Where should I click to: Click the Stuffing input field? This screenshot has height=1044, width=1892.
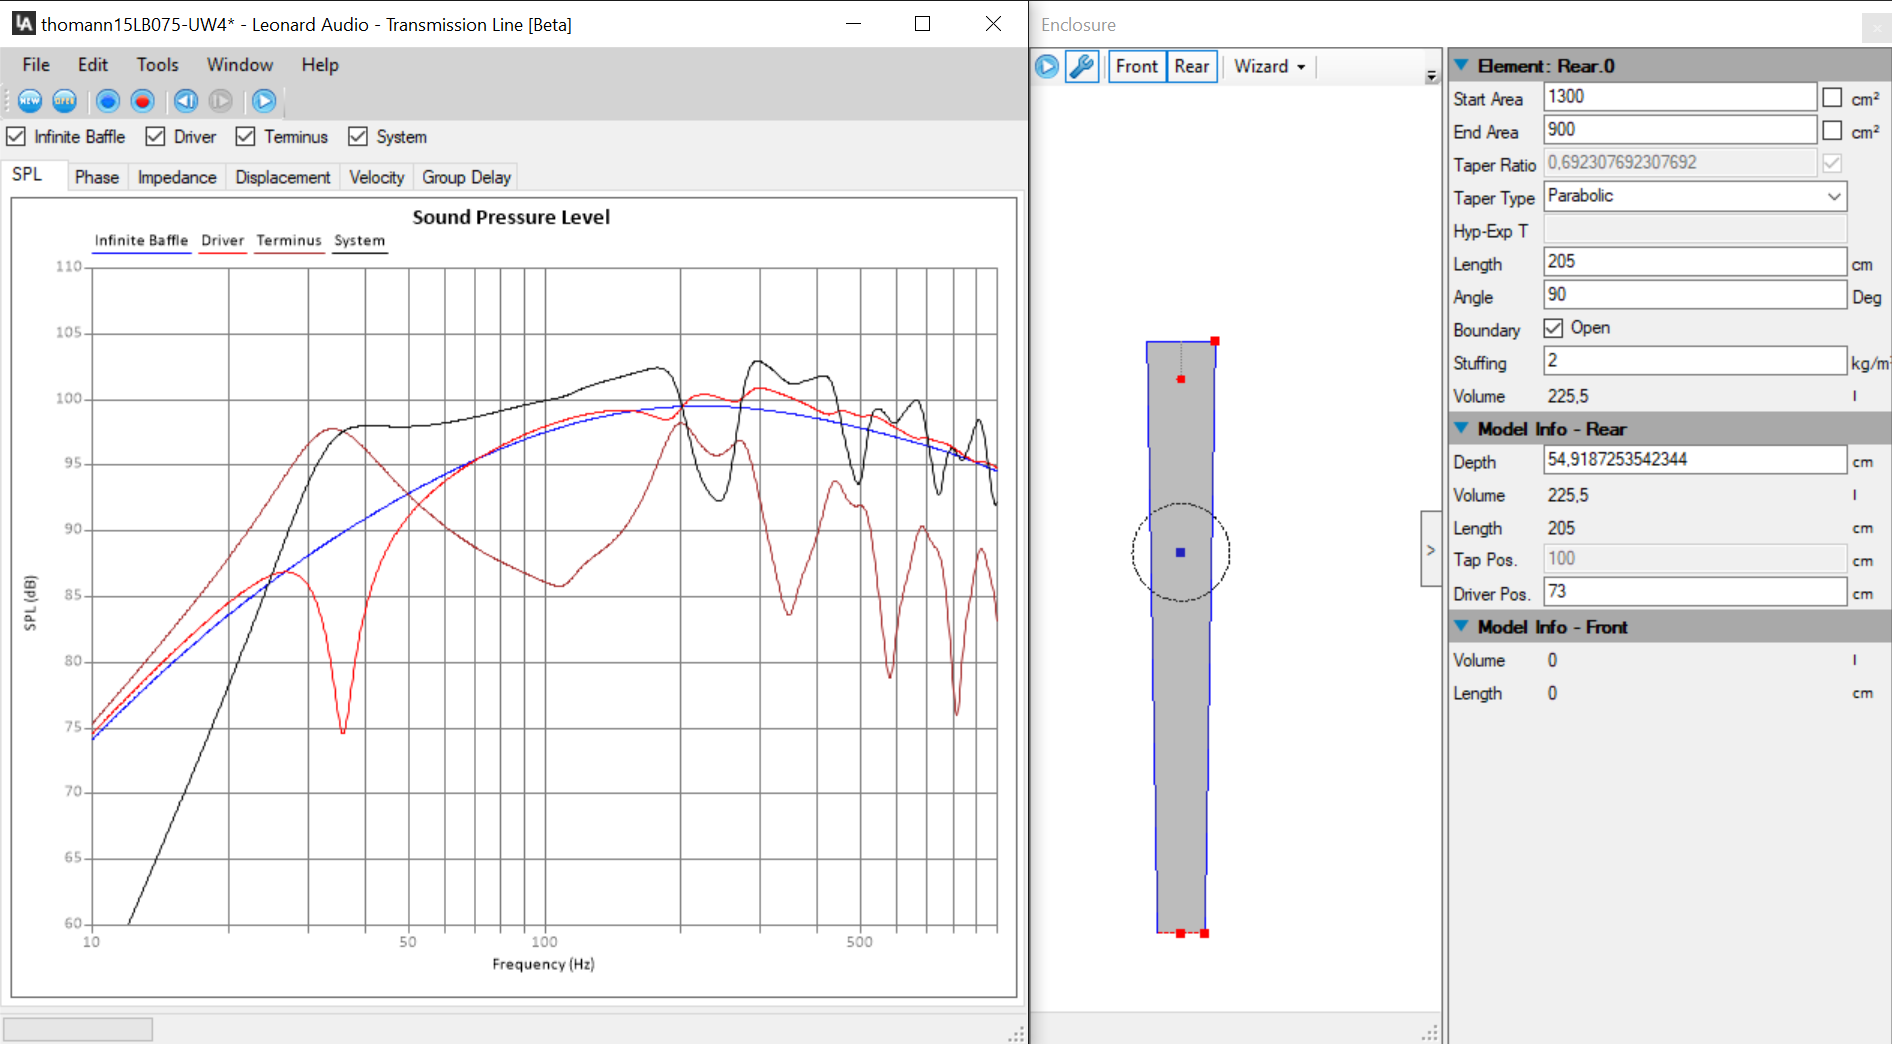(x=1694, y=361)
